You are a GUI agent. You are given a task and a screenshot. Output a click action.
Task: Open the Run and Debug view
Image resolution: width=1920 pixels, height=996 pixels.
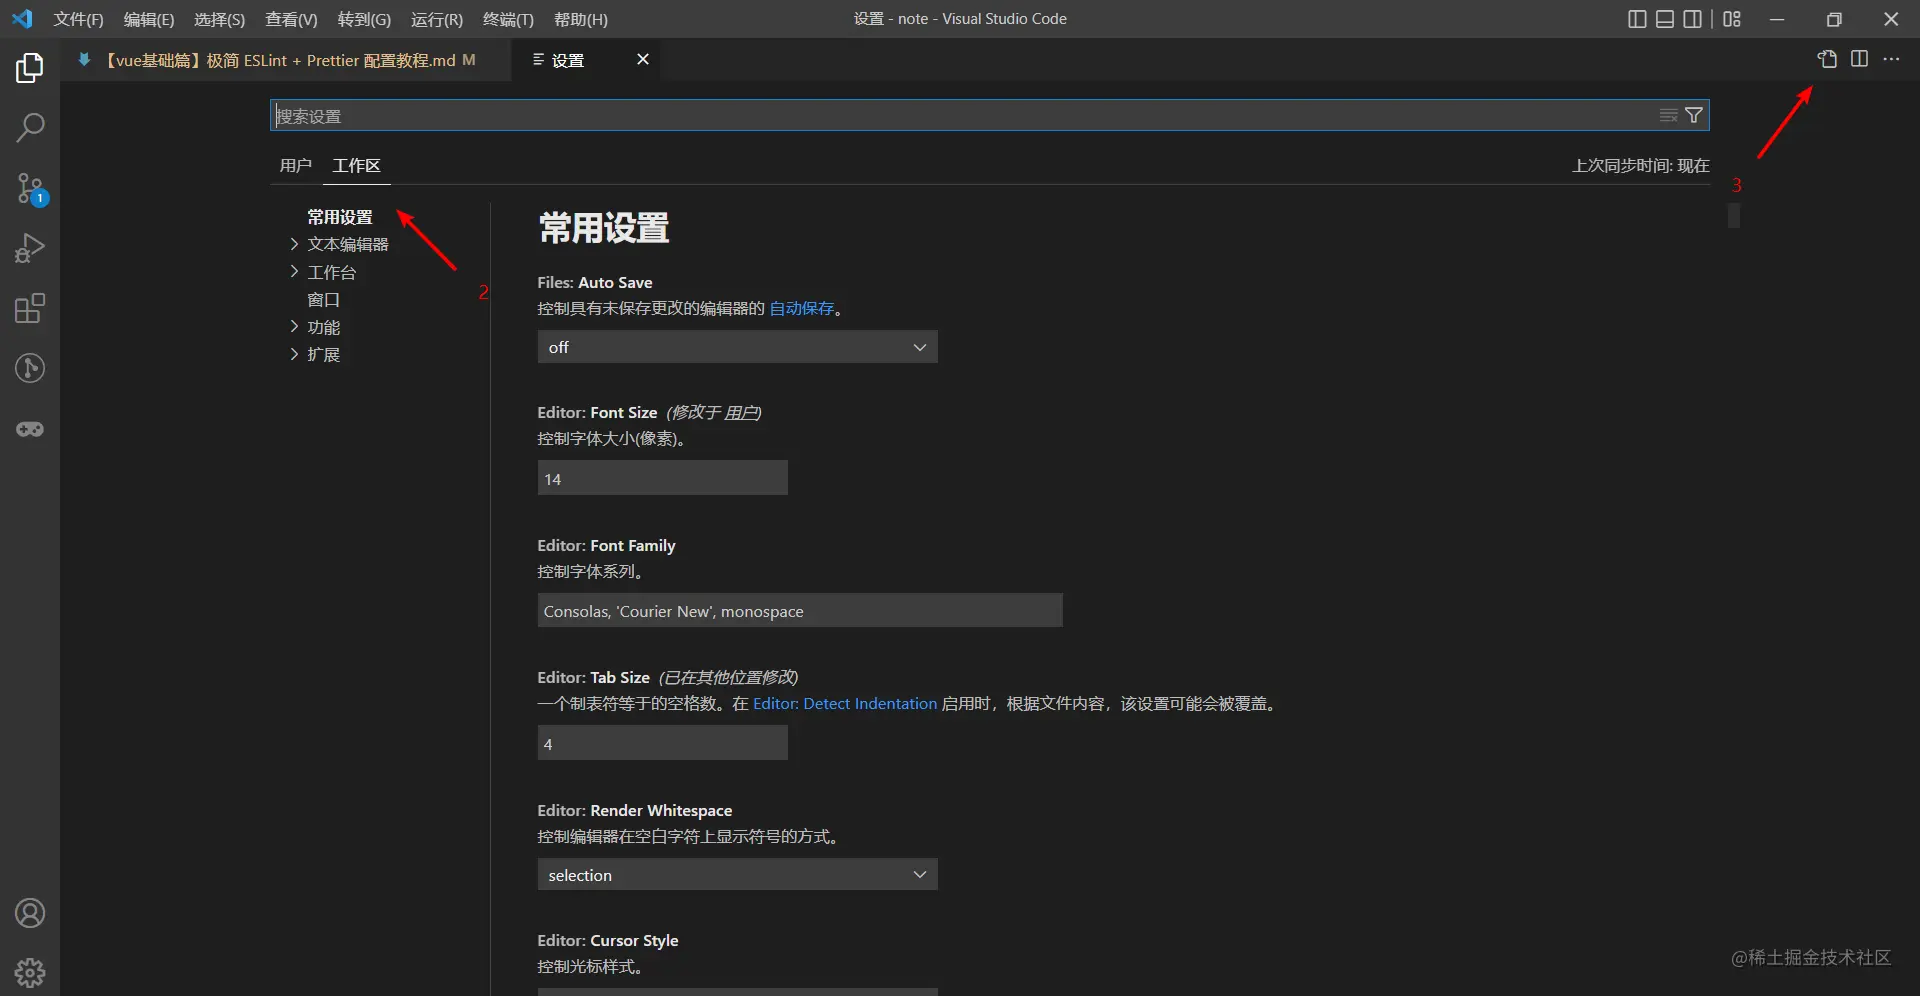pyautogui.click(x=30, y=248)
